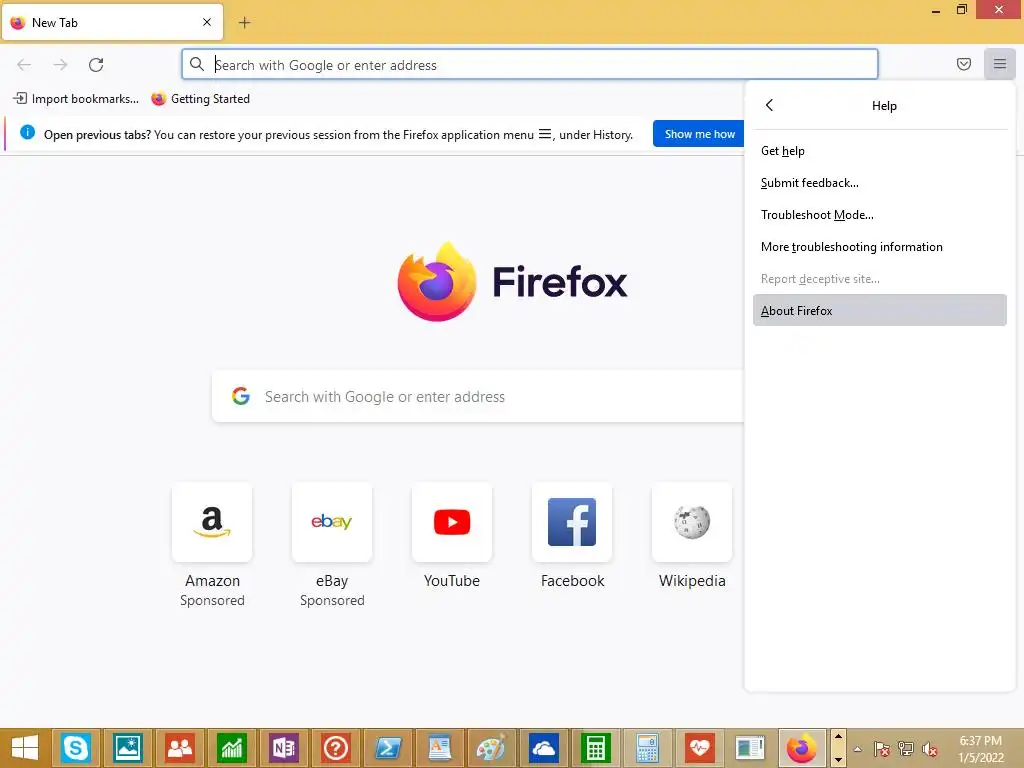Viewport: 1024px width, 768px height.
Task: Click the Show me how button
Action: (x=699, y=134)
